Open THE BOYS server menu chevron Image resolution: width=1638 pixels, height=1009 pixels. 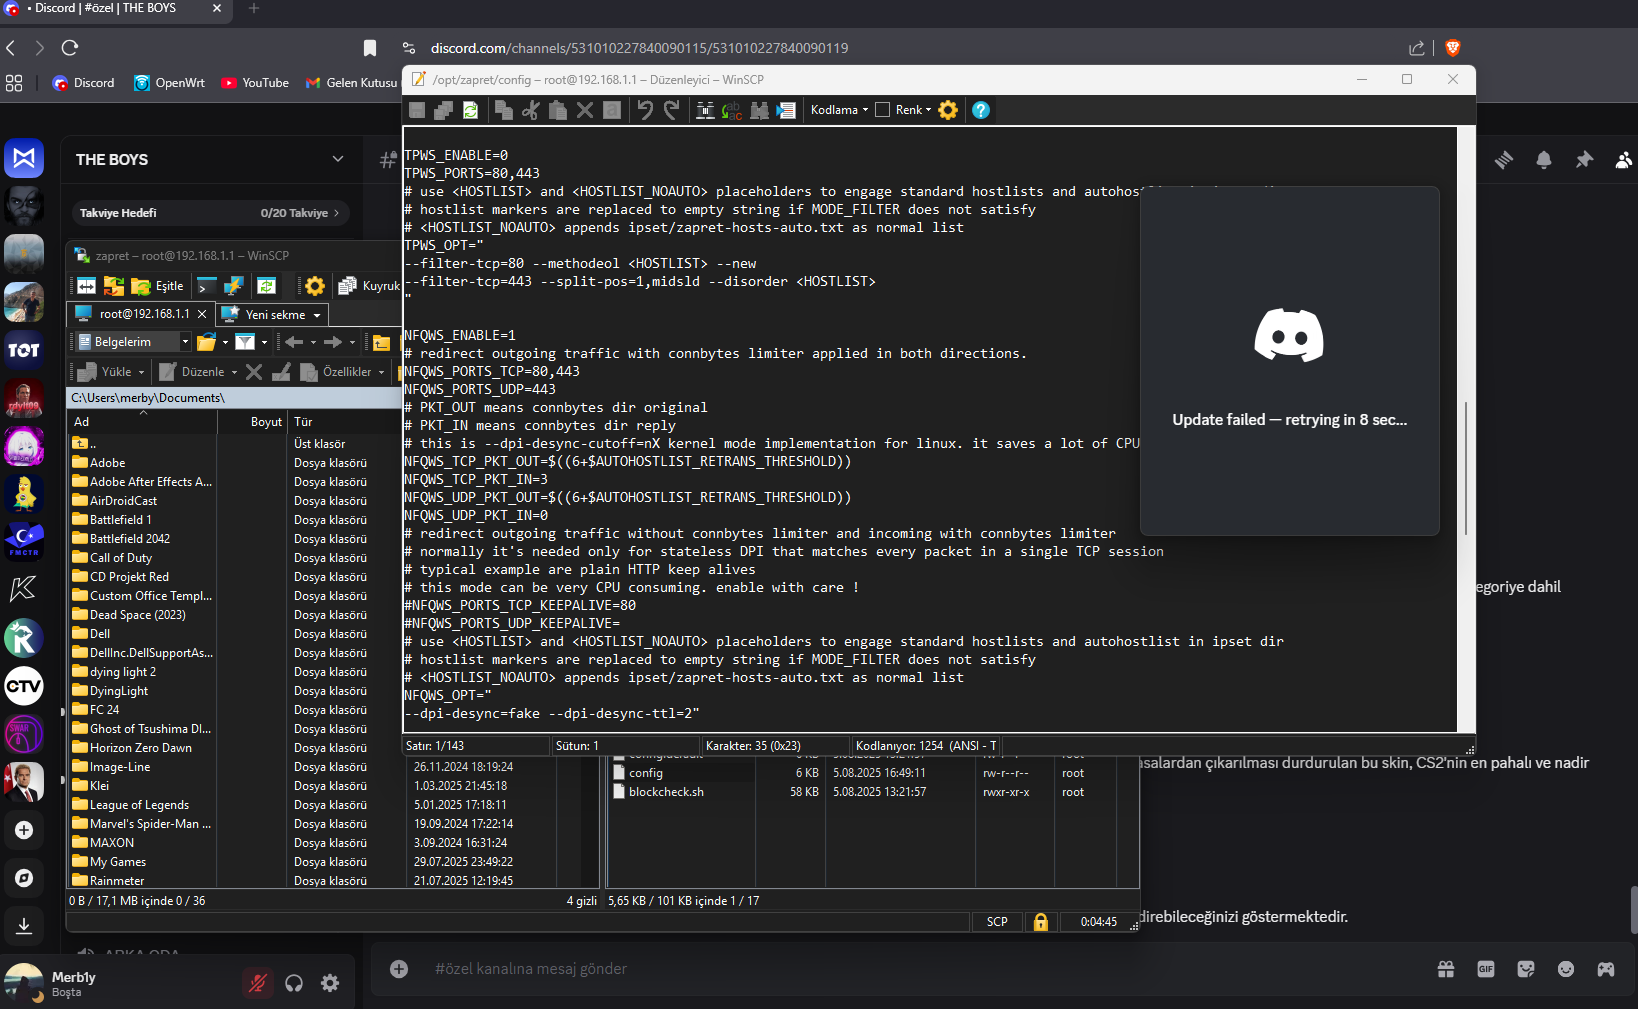338,159
